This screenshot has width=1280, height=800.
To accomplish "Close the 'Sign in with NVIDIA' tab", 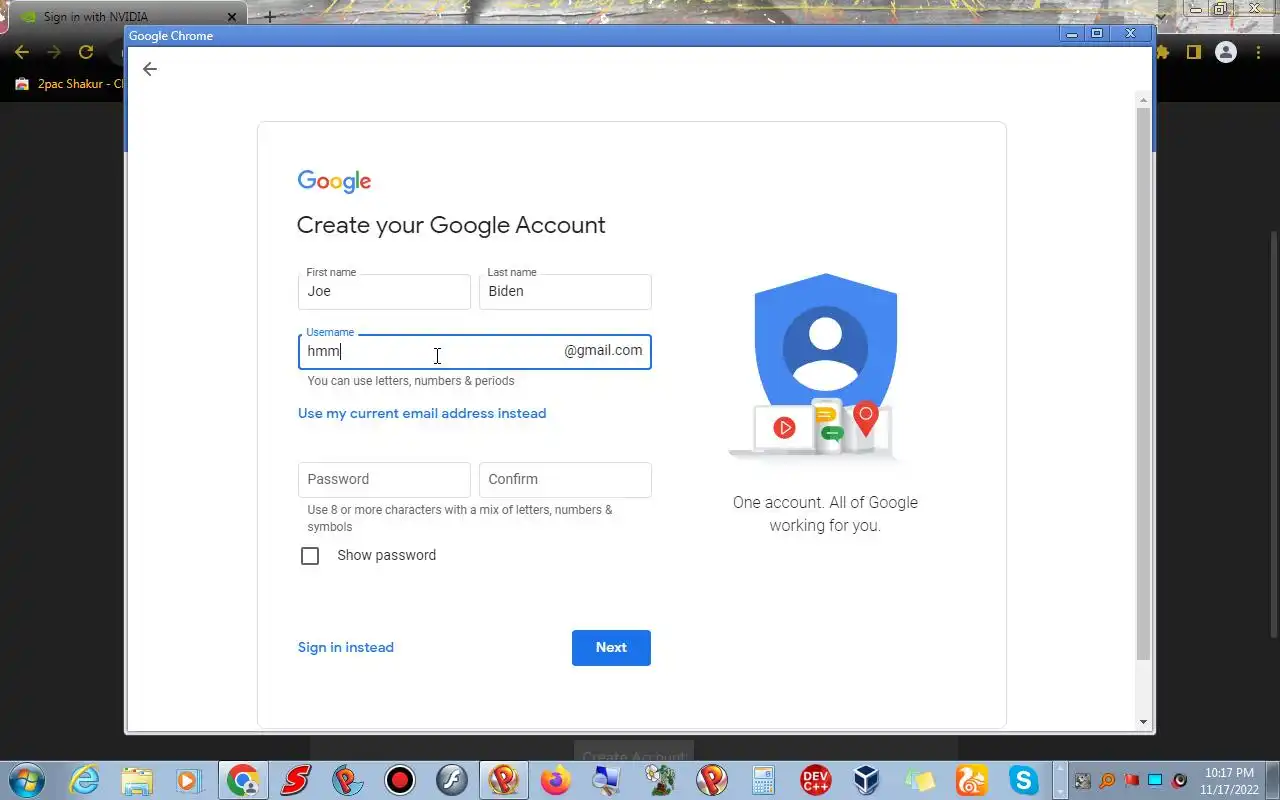I will coord(232,17).
